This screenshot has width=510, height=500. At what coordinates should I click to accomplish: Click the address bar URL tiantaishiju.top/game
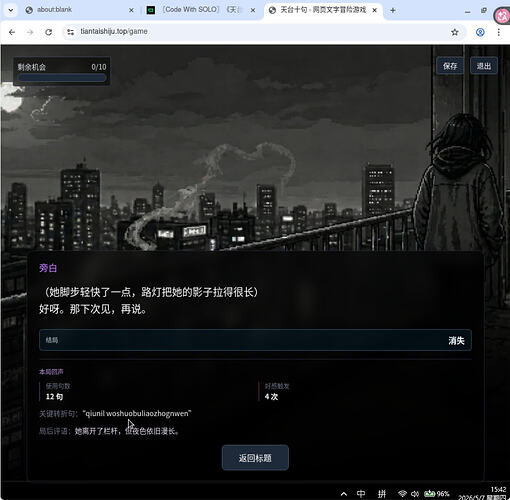pos(114,31)
